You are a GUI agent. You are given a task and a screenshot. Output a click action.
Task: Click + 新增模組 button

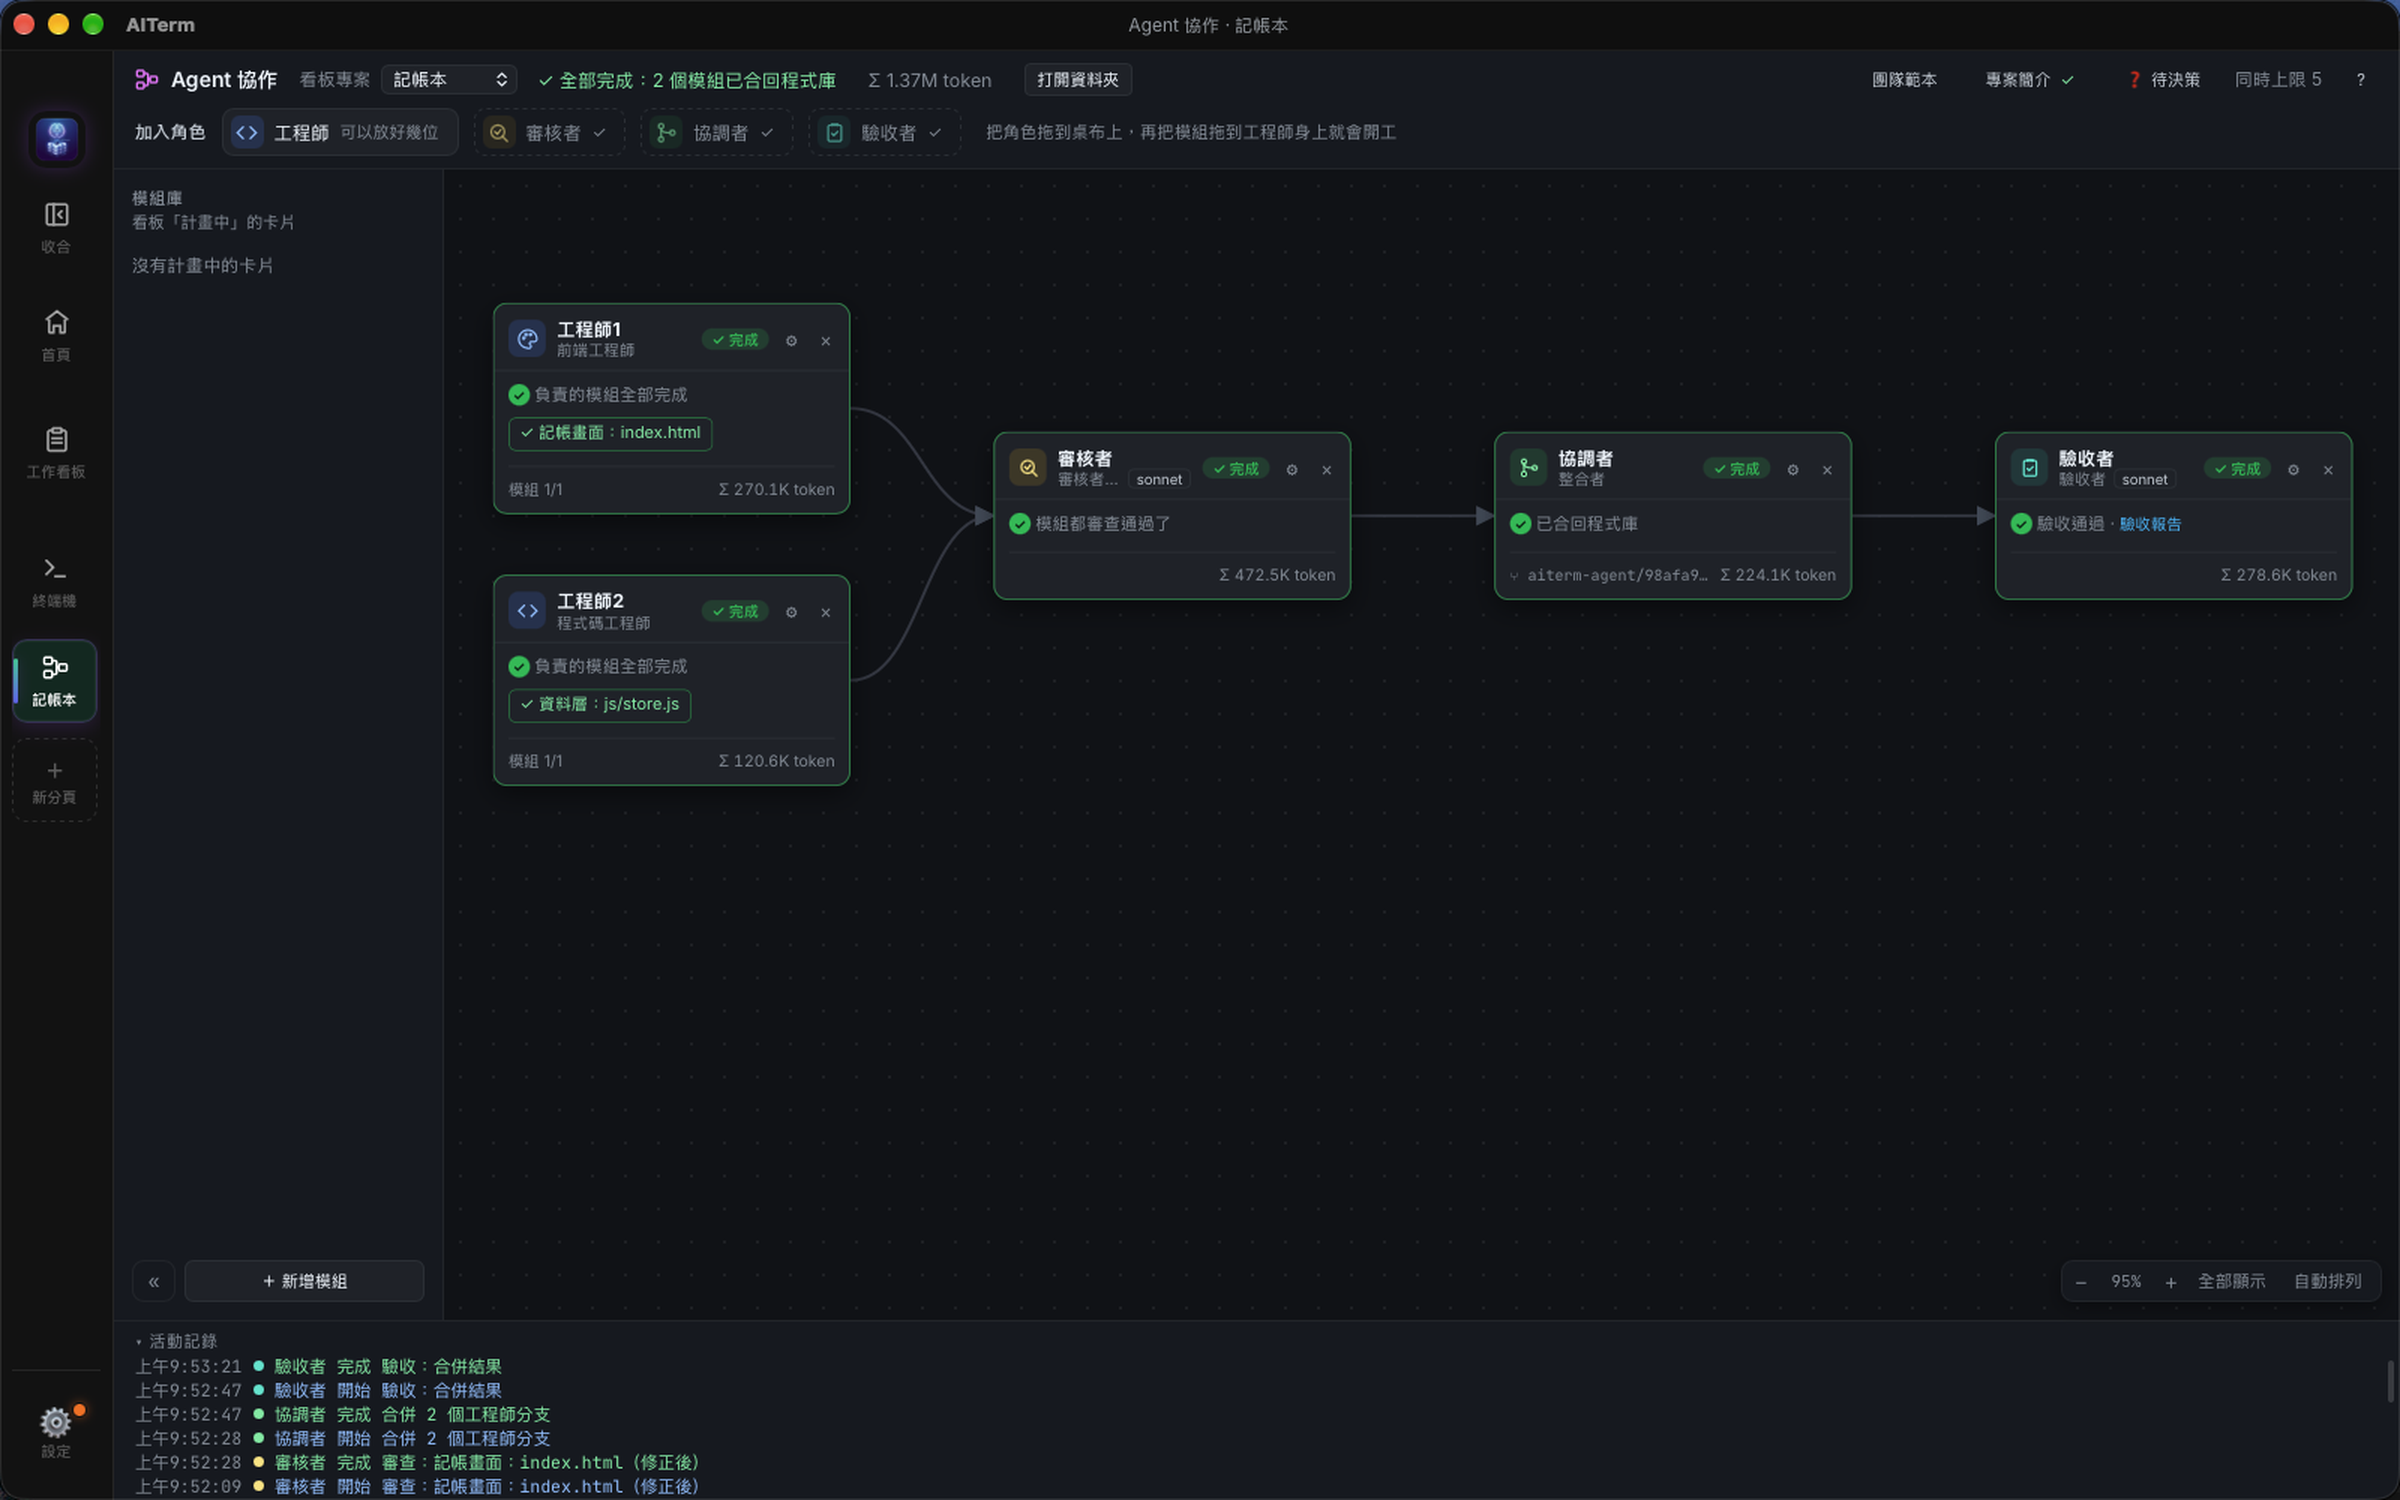click(x=304, y=1282)
